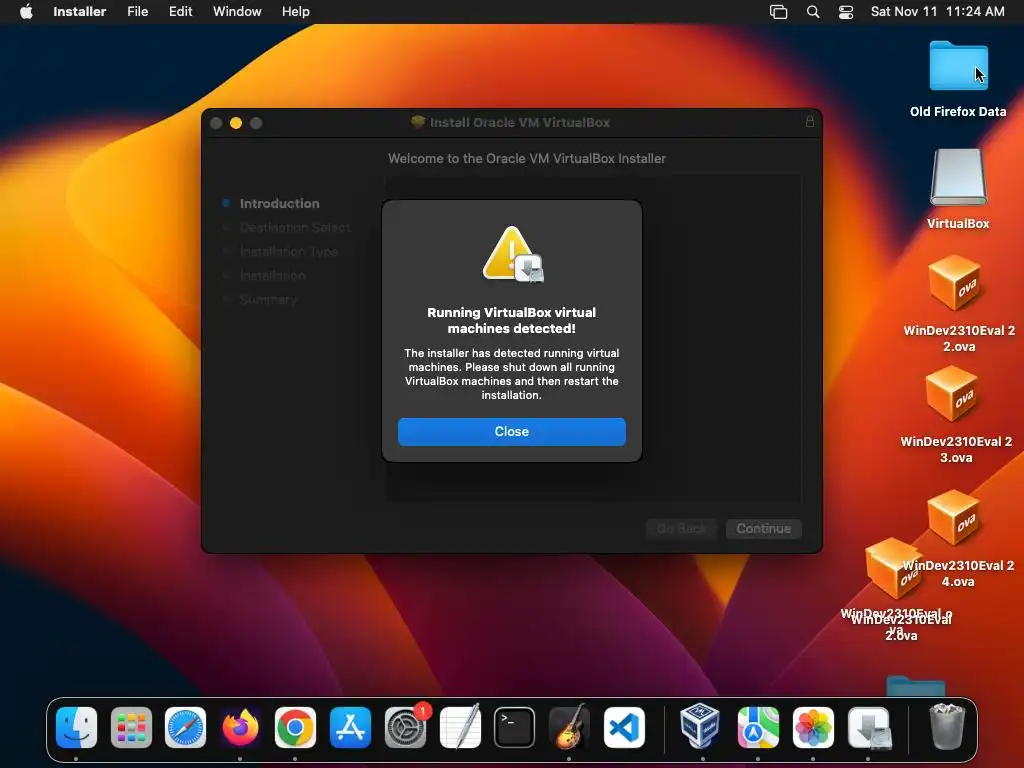Open Visual Studio Code from the Dock

(x=624, y=728)
